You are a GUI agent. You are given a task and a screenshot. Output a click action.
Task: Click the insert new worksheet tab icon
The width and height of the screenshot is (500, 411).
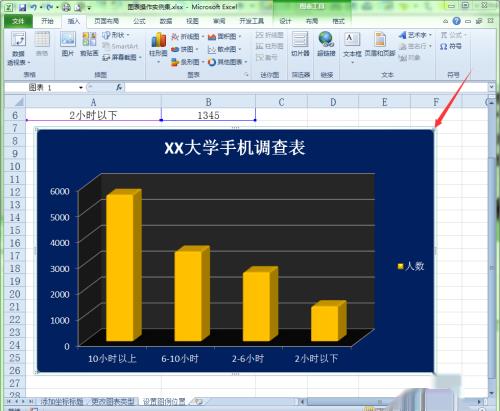click(x=198, y=402)
